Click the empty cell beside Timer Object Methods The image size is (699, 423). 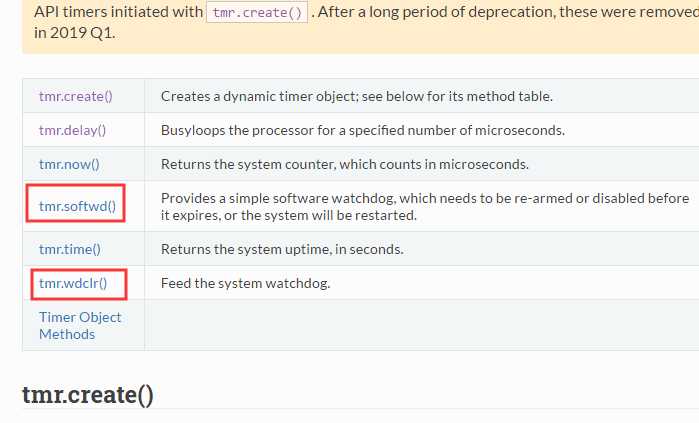point(422,325)
